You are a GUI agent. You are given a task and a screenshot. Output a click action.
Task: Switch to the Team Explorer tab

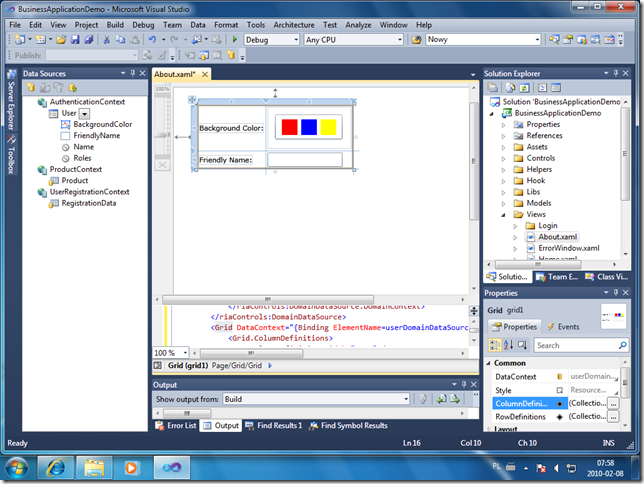(x=557, y=277)
